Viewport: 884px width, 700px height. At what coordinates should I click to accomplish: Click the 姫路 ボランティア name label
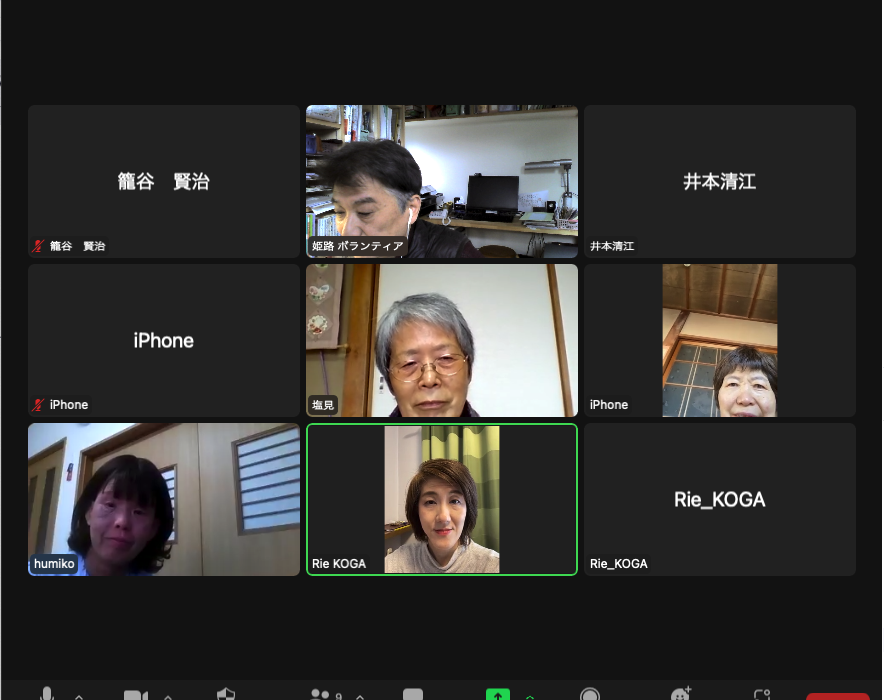pyautogui.click(x=358, y=246)
